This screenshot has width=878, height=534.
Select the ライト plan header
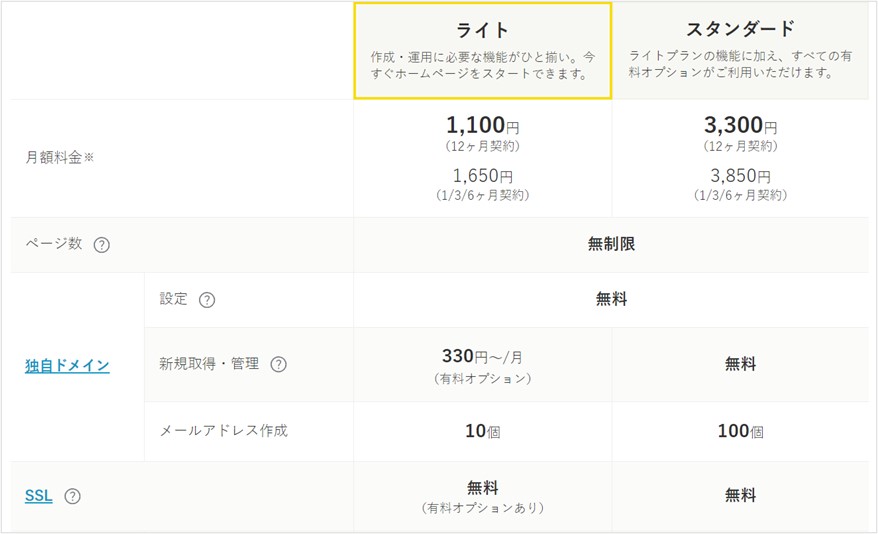click(482, 30)
